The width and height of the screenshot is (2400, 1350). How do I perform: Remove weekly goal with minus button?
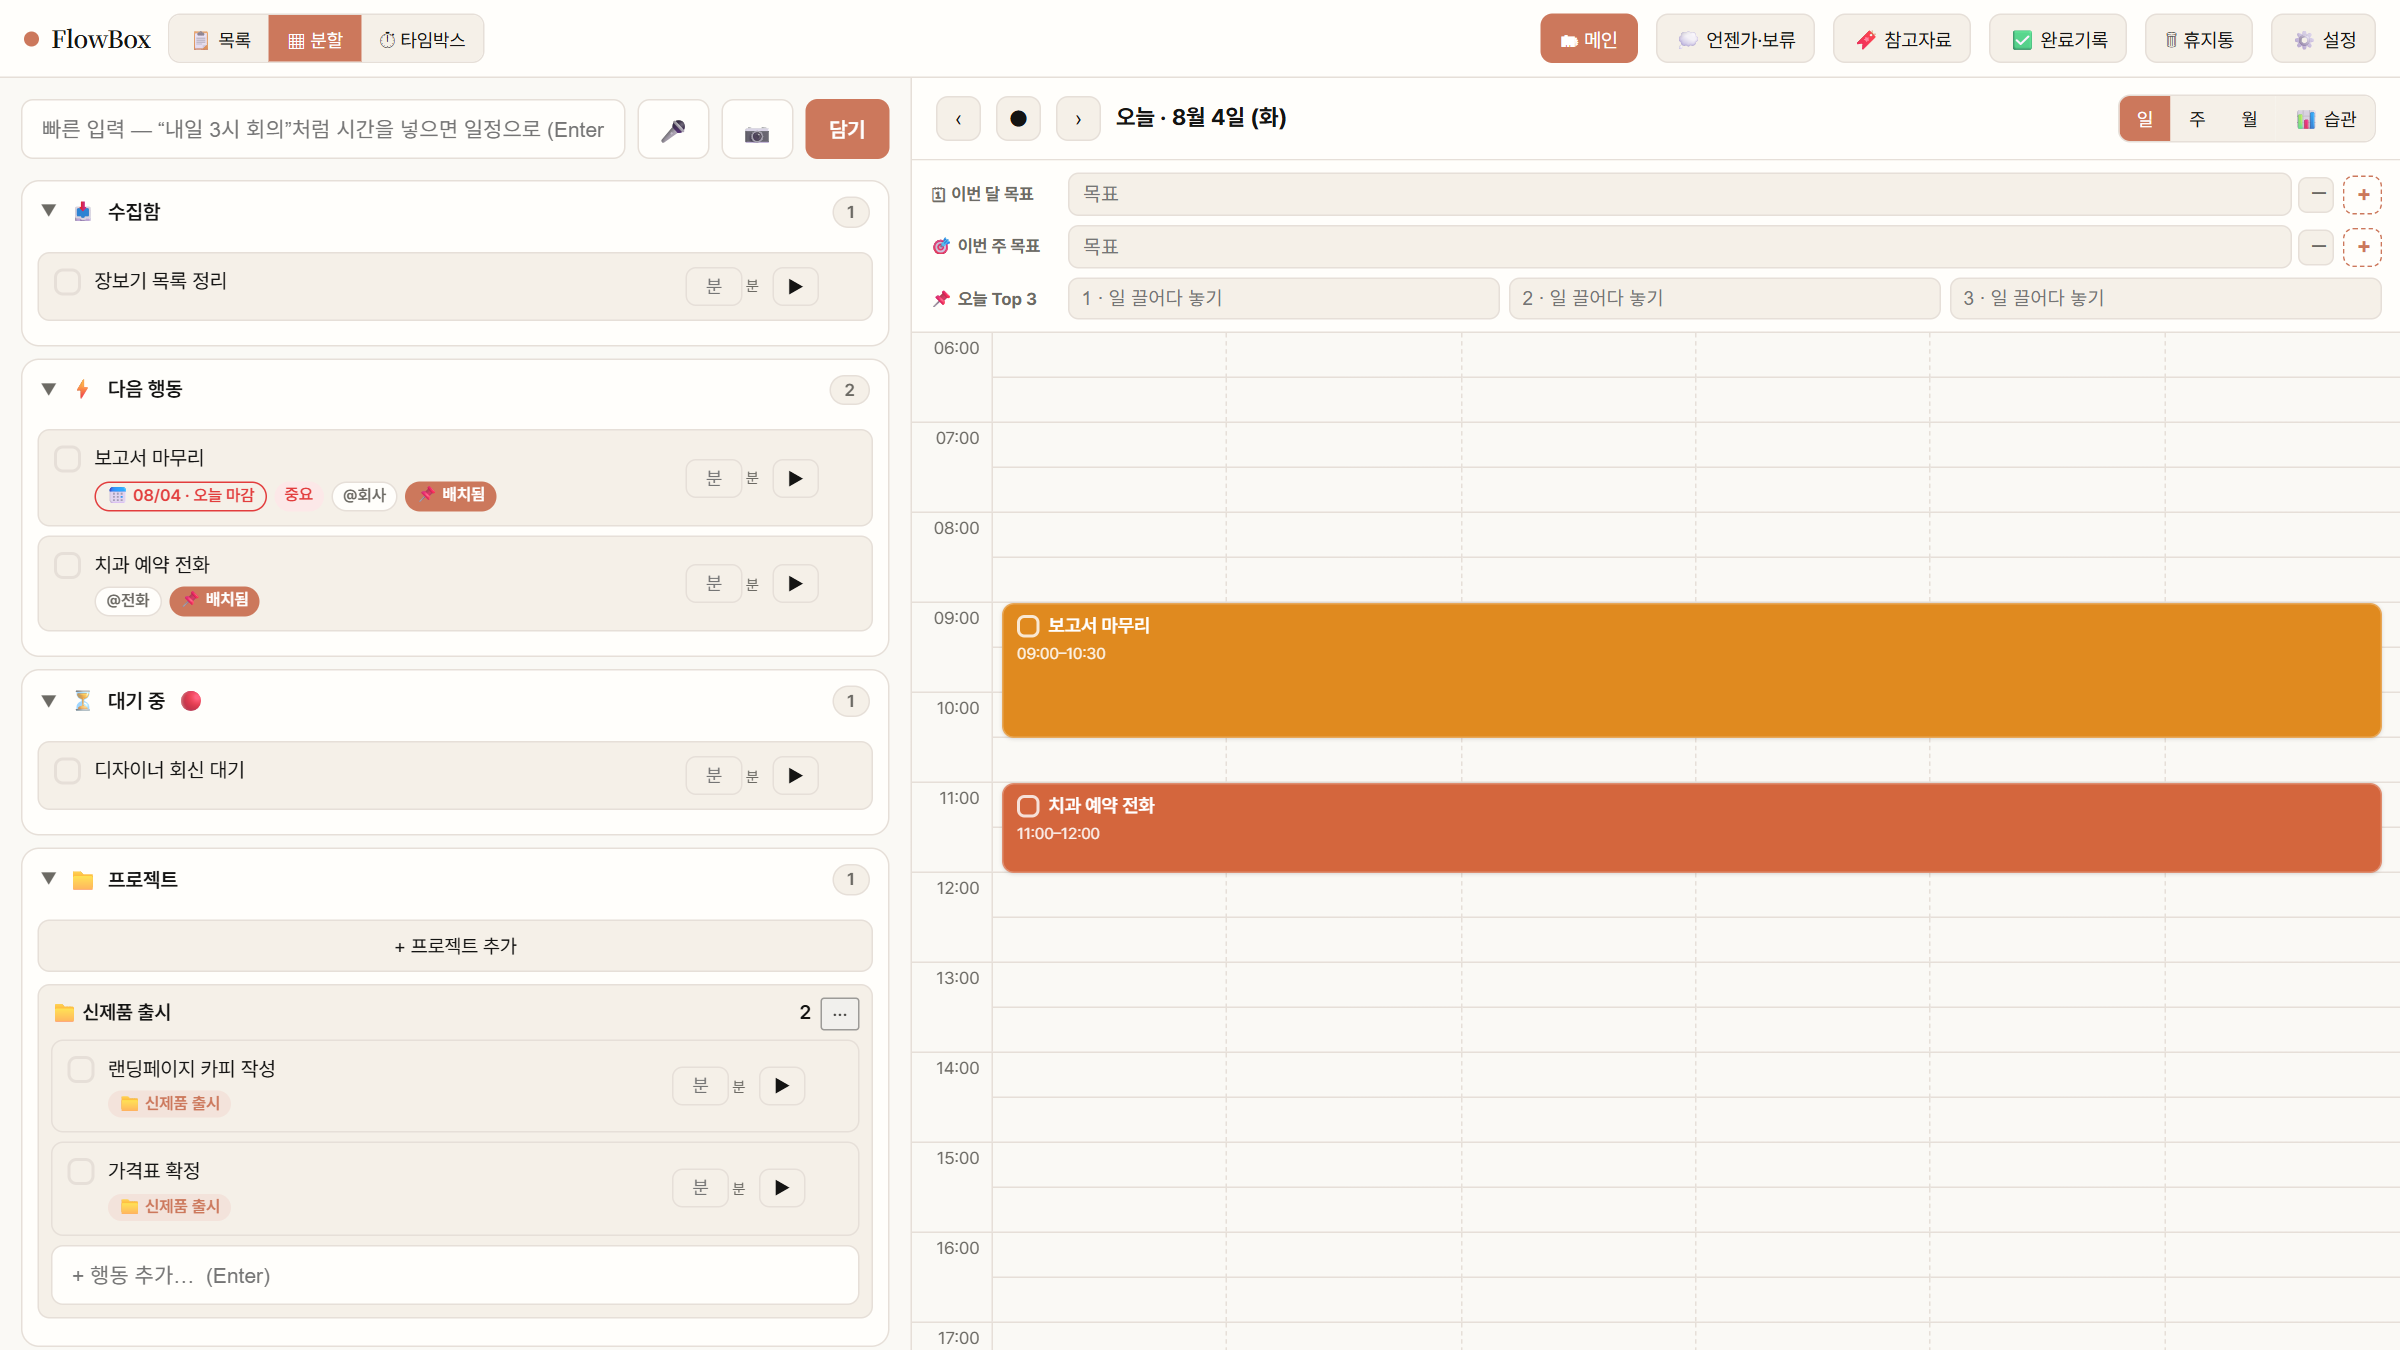click(2316, 247)
